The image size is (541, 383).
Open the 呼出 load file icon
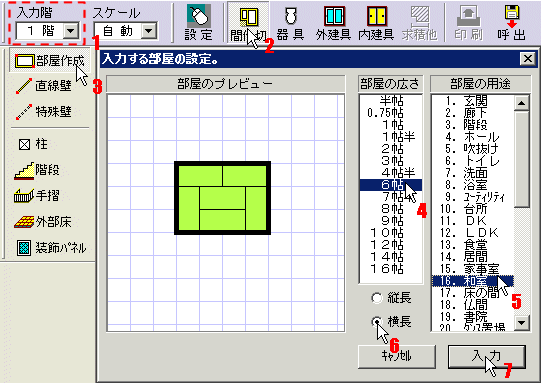pos(512,22)
